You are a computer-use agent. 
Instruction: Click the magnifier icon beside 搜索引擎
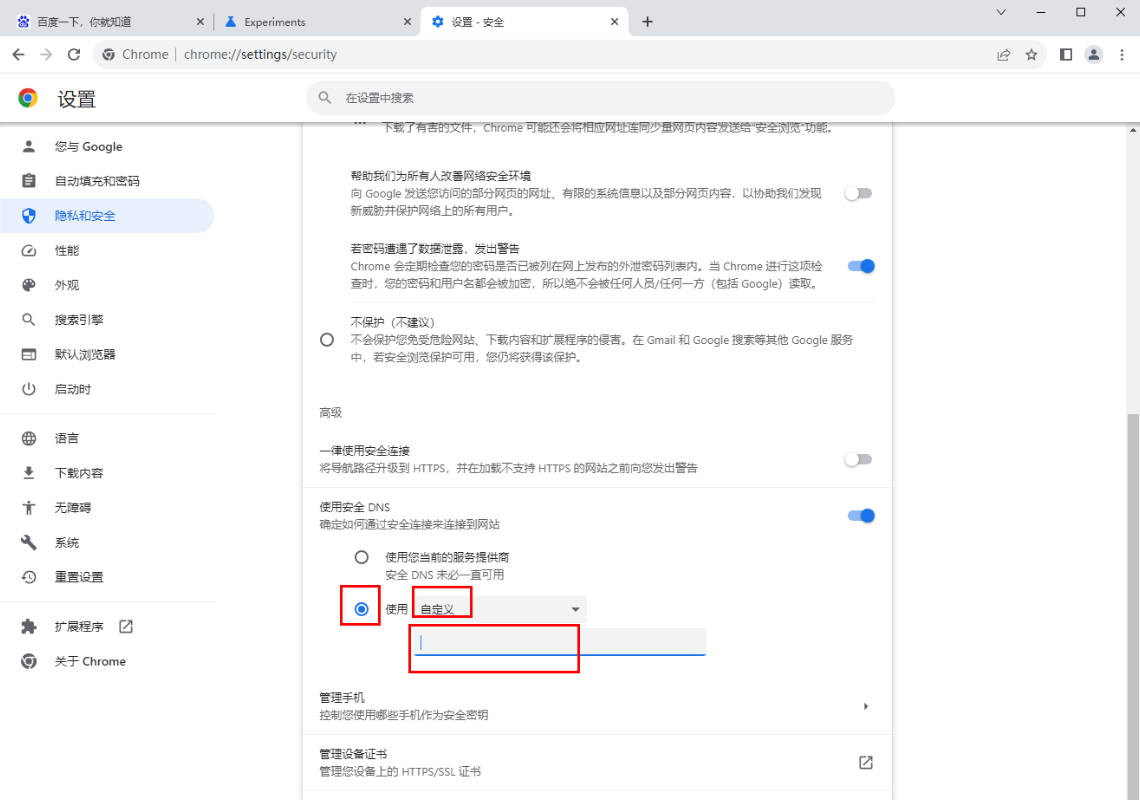[x=28, y=319]
